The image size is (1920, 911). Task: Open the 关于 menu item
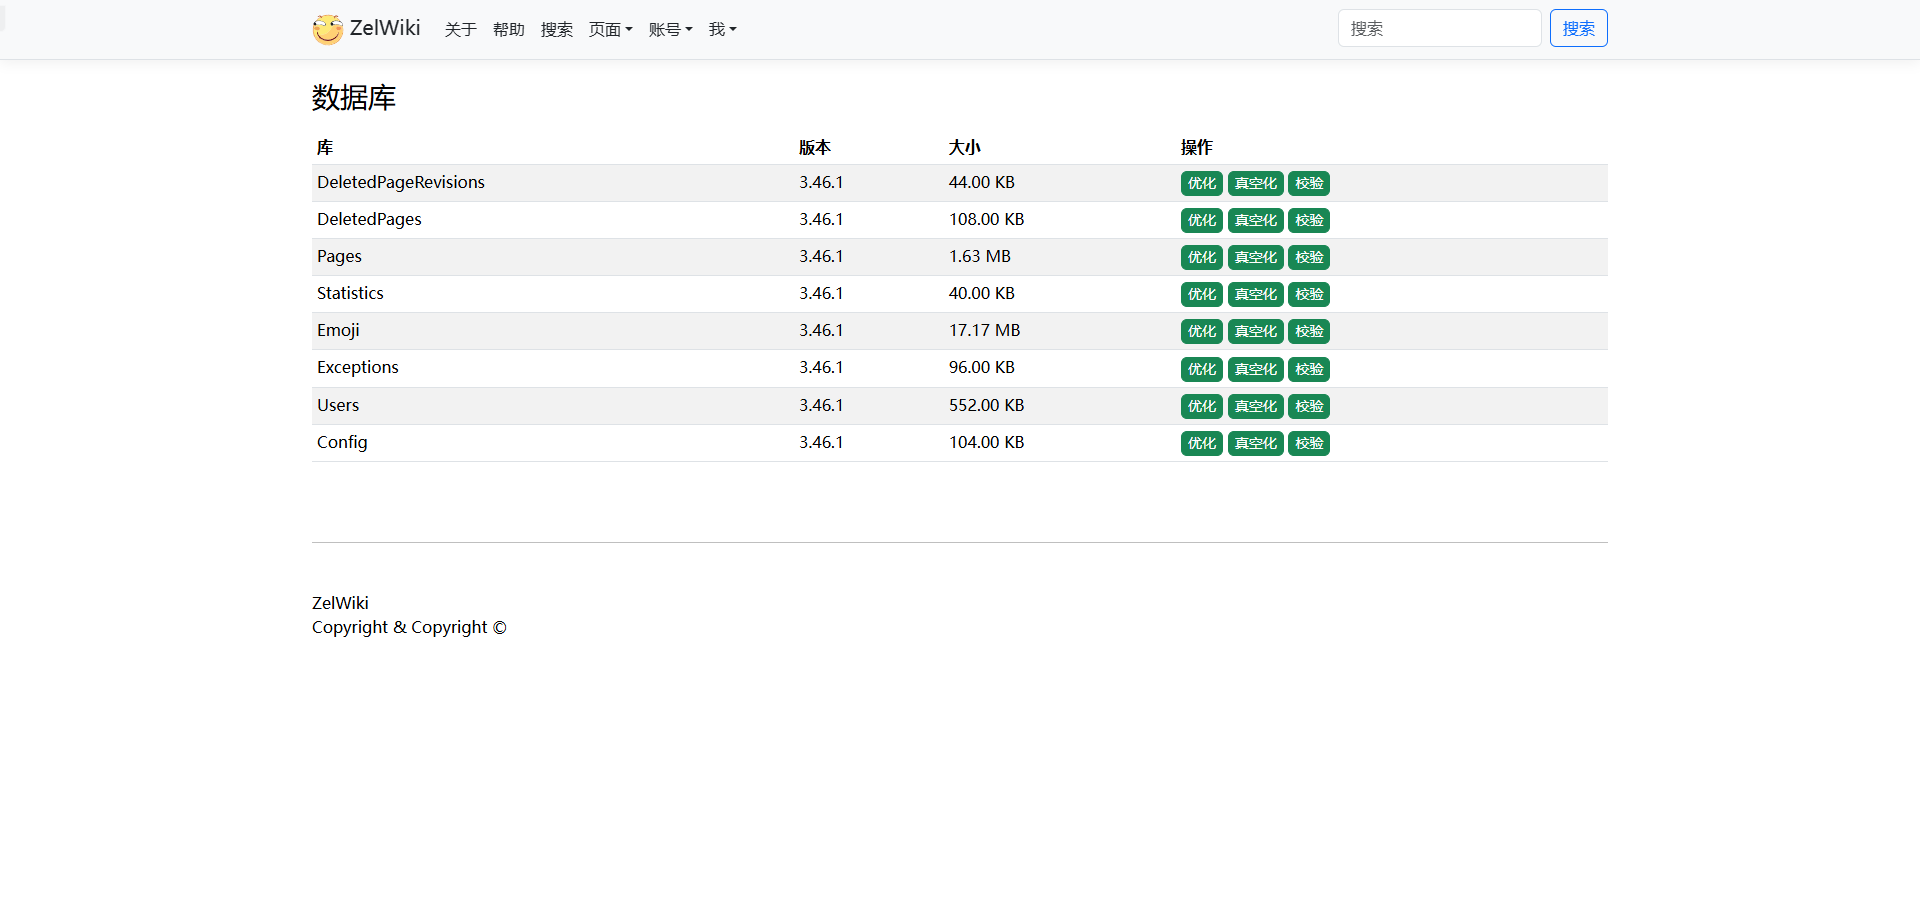point(460,30)
